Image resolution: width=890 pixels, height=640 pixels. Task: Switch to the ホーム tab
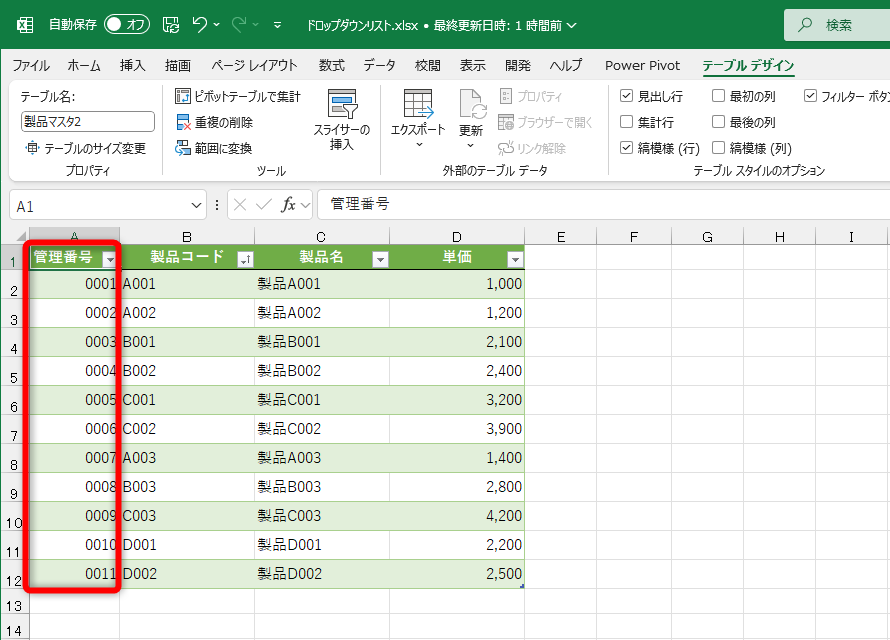[84, 65]
